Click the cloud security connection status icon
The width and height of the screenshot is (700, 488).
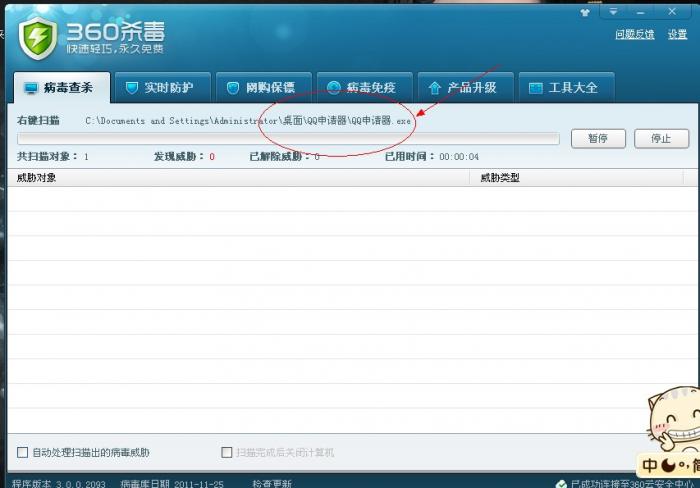[561, 484]
